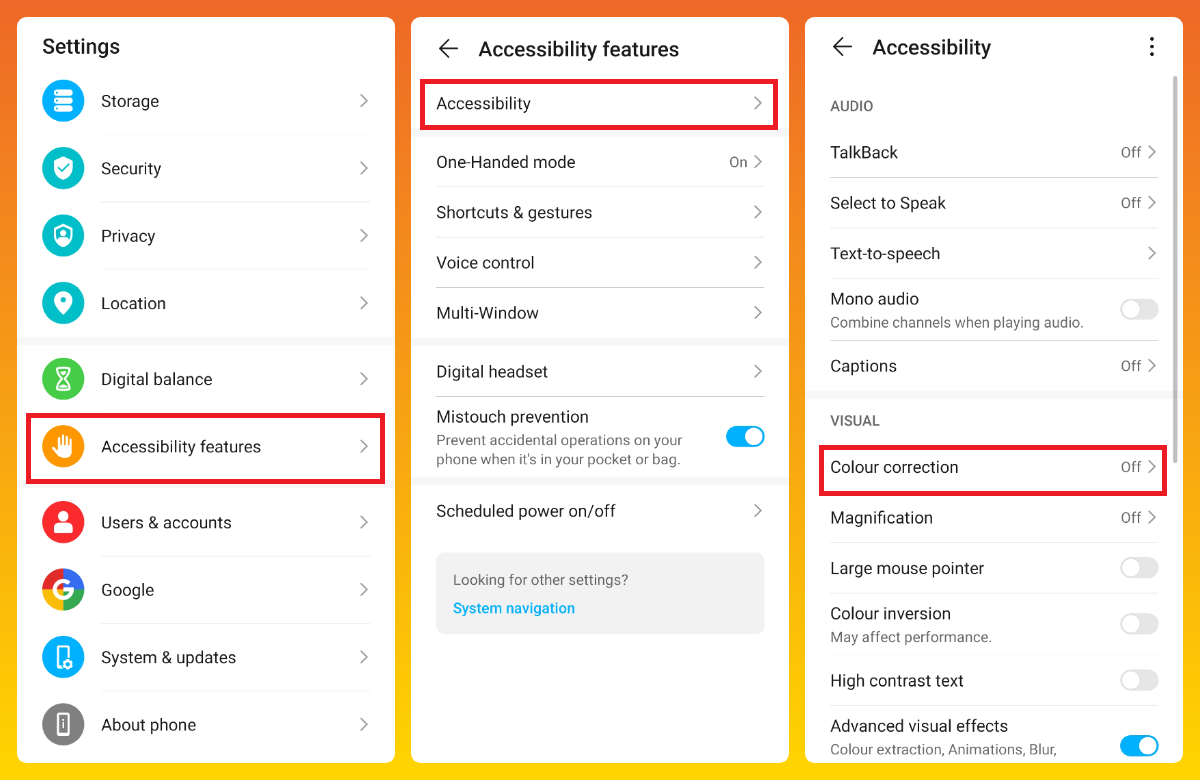Tap the blue Storage icon
1200x780 pixels.
click(x=63, y=101)
